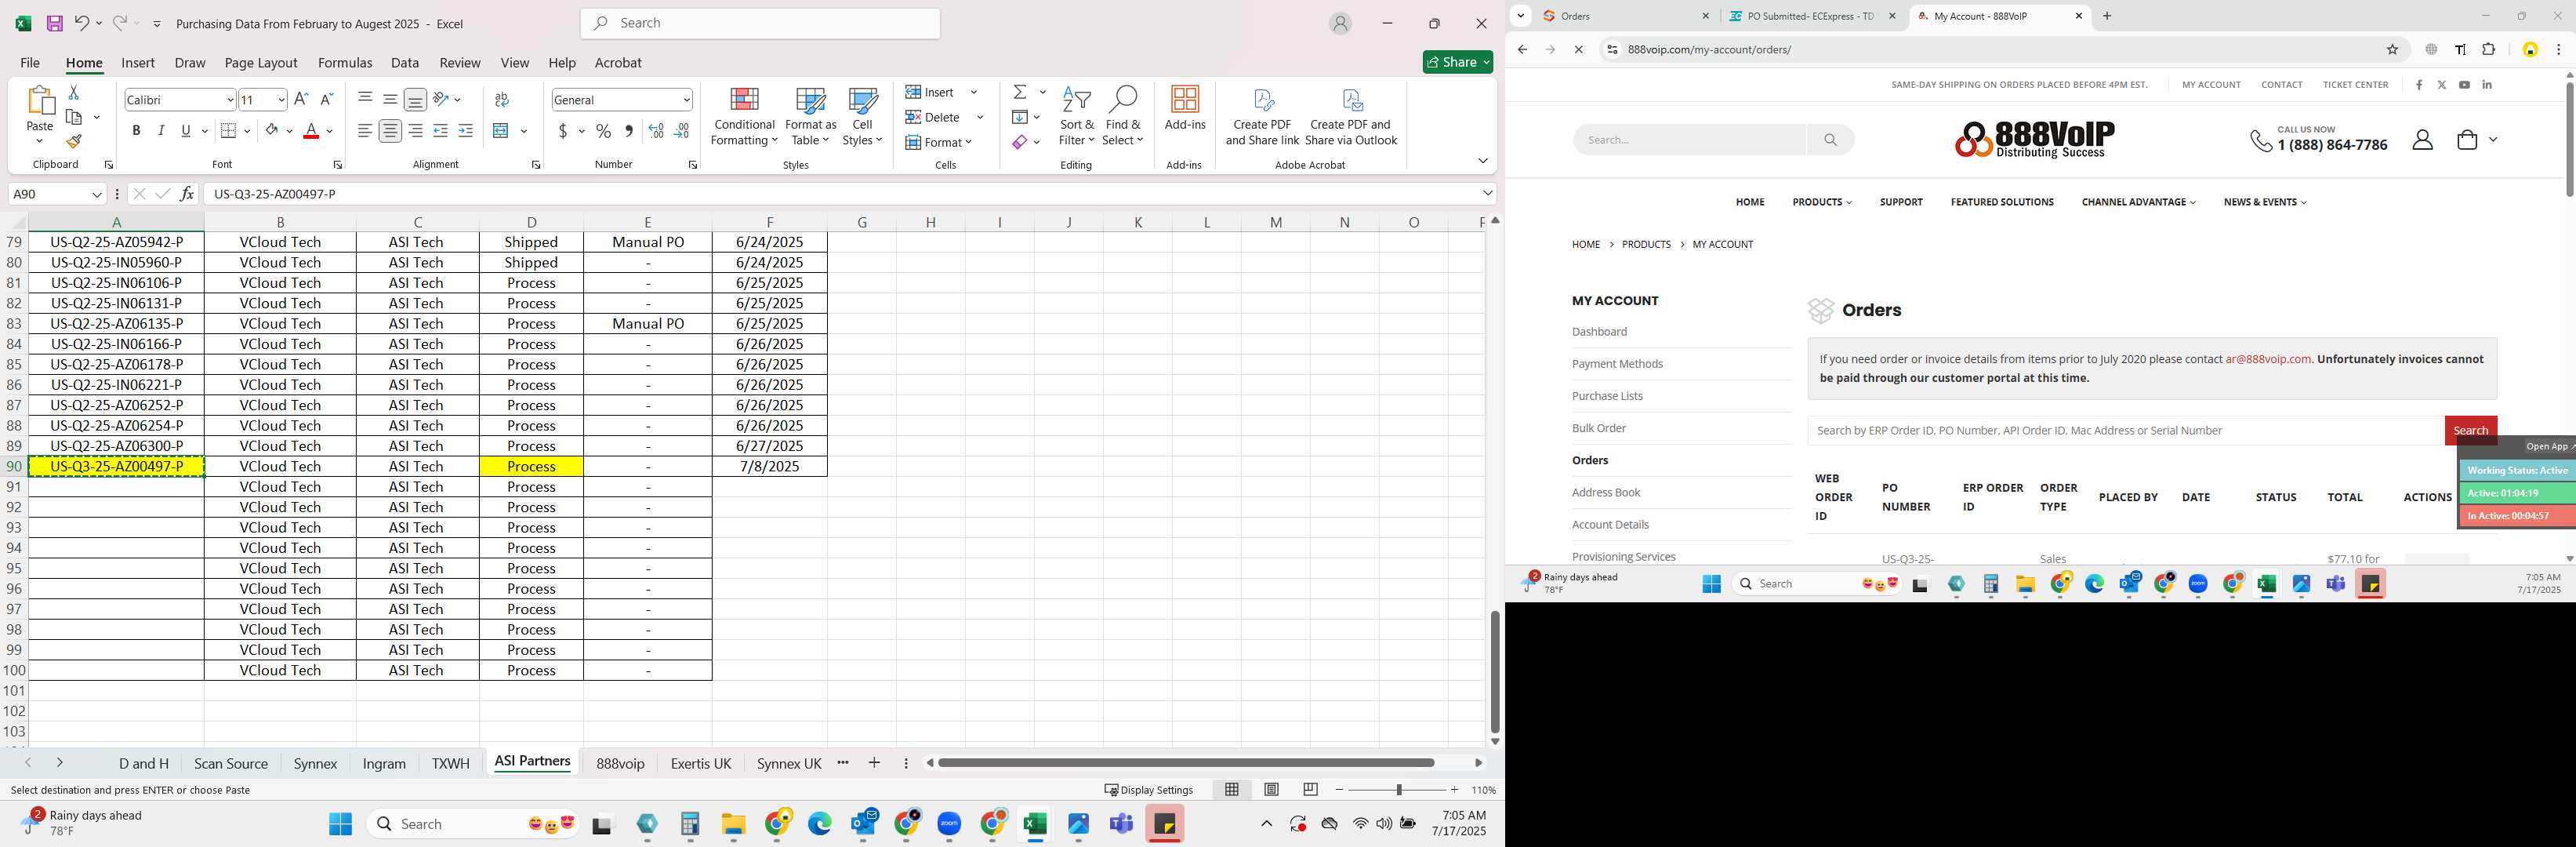Viewport: 2576px width, 847px height.
Task: Toggle Align Right in Alignment group
Action: 415,131
